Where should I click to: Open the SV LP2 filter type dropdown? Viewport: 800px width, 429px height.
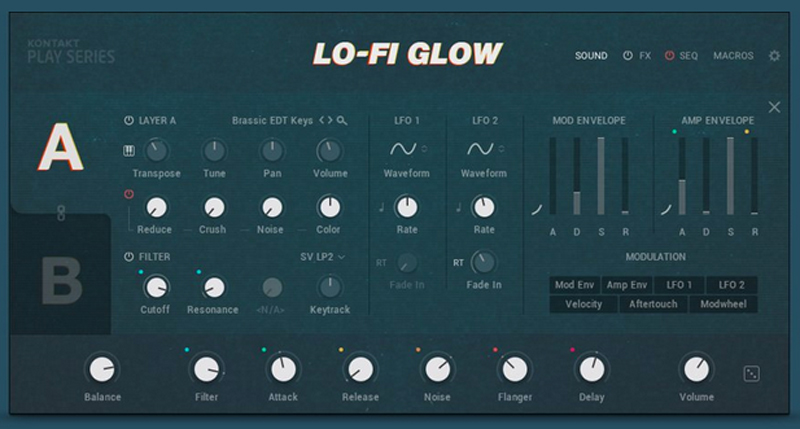point(322,257)
